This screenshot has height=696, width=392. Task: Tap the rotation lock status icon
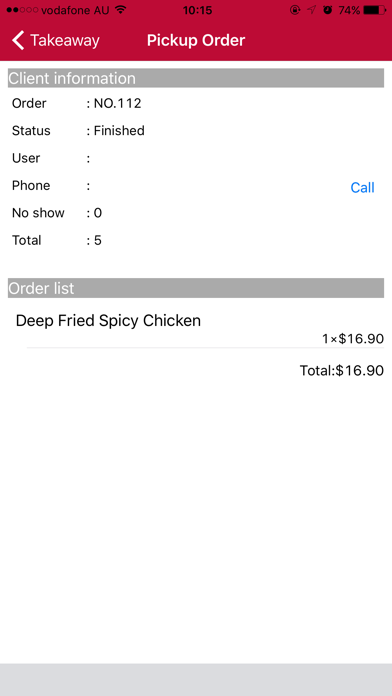(295, 10)
